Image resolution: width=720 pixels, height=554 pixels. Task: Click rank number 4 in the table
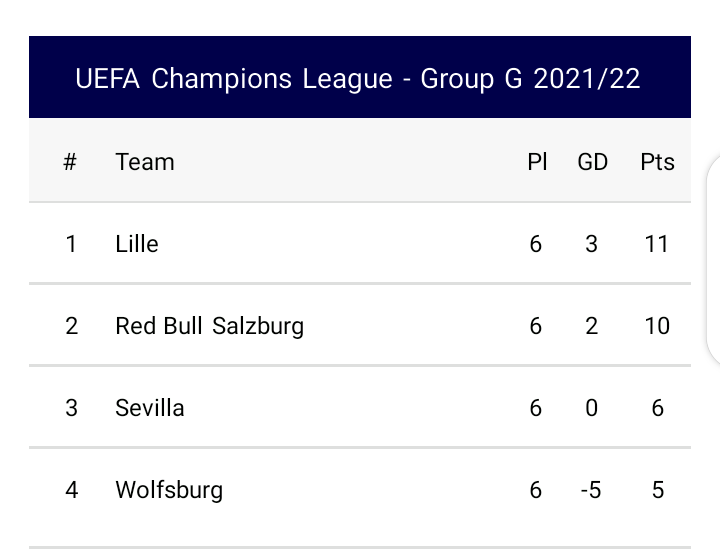click(71, 490)
